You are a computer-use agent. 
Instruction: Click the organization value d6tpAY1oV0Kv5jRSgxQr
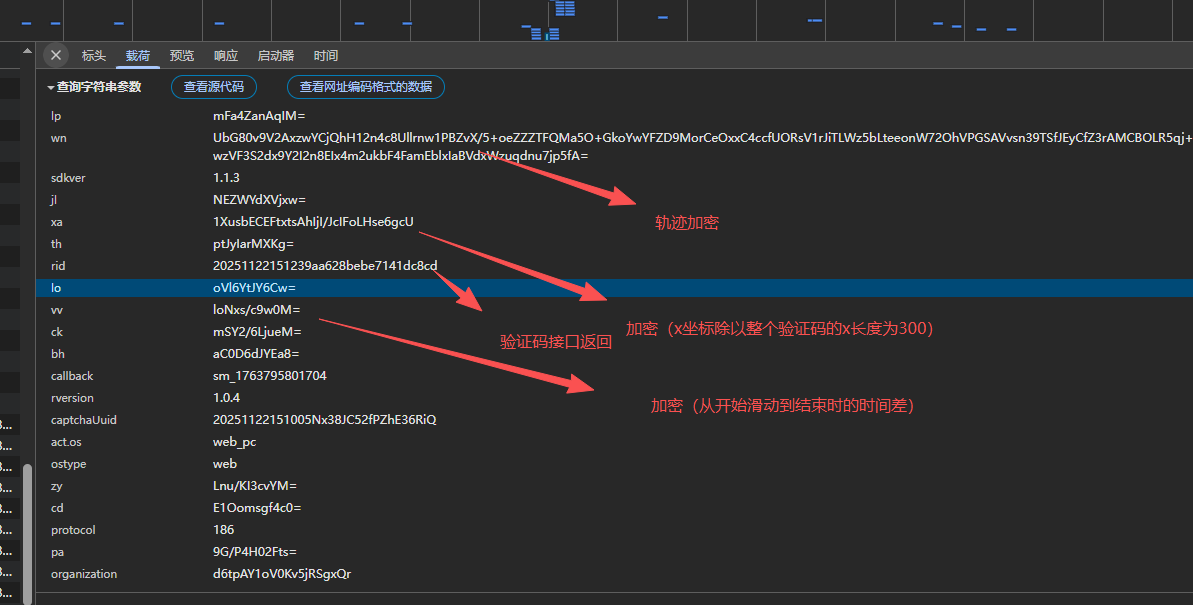(282, 574)
